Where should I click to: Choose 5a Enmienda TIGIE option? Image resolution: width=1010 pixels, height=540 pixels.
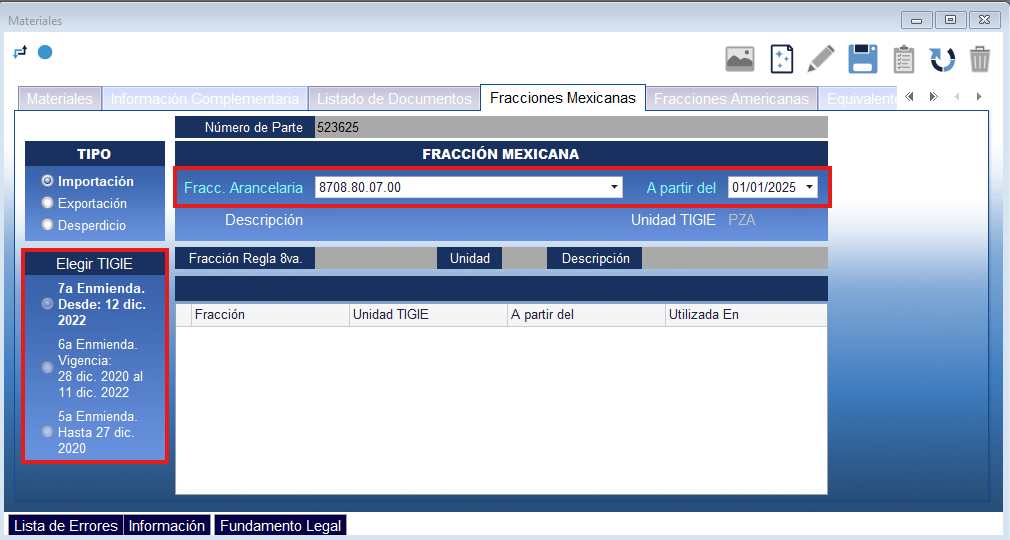pos(47,432)
